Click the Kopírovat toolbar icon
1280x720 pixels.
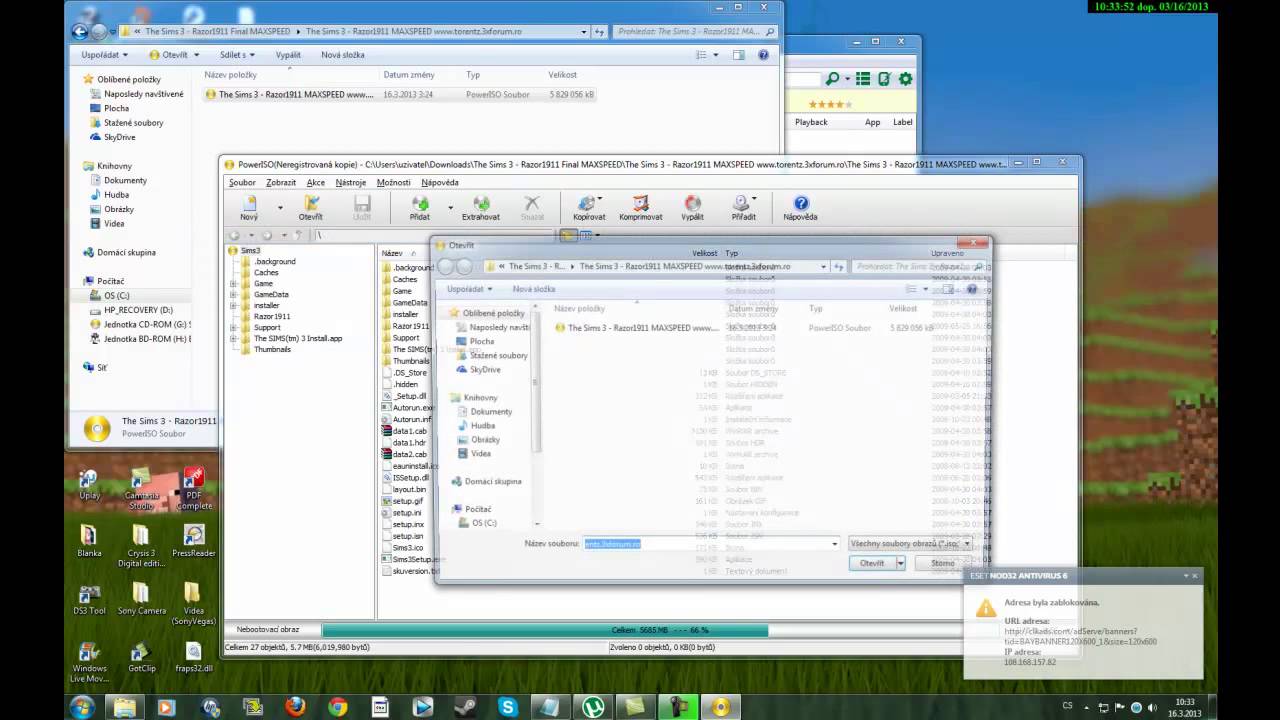tap(589, 208)
